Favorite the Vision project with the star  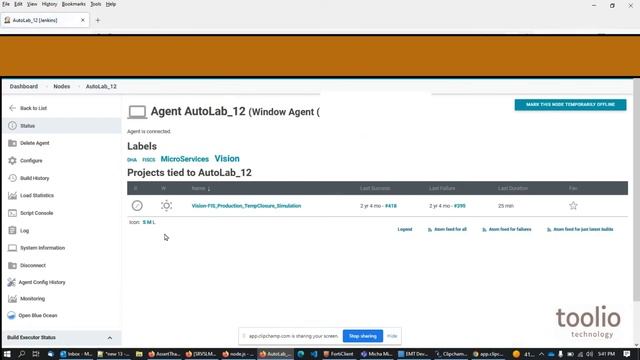click(x=573, y=206)
